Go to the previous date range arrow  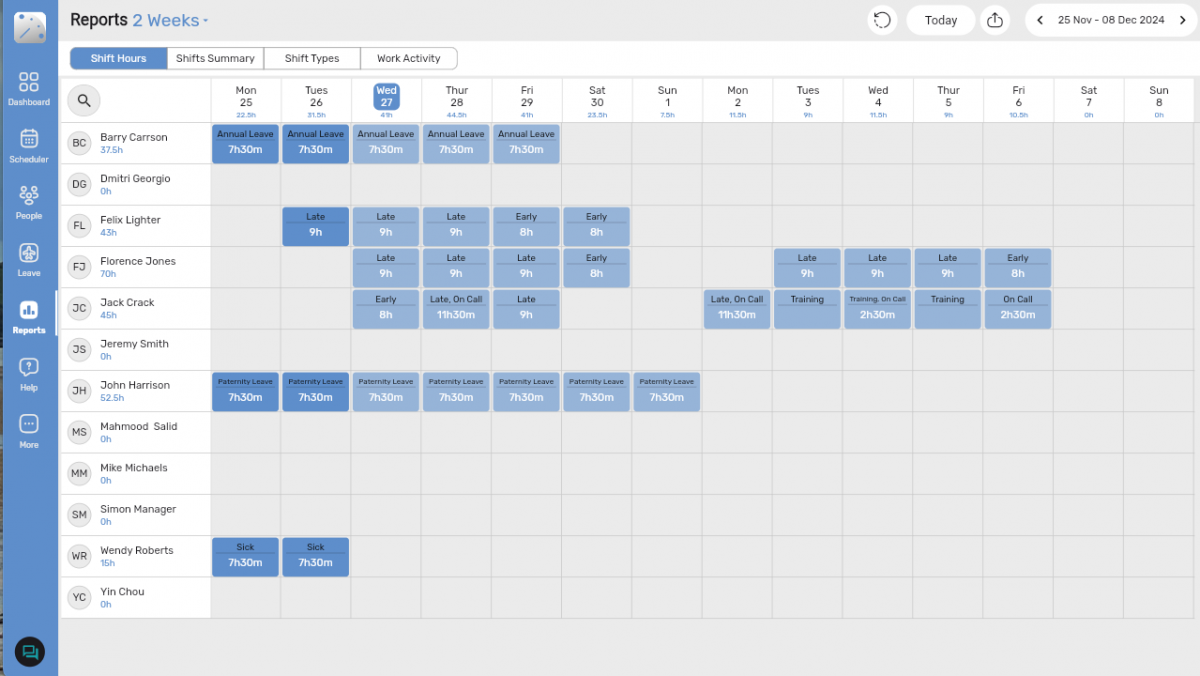[1040, 20]
